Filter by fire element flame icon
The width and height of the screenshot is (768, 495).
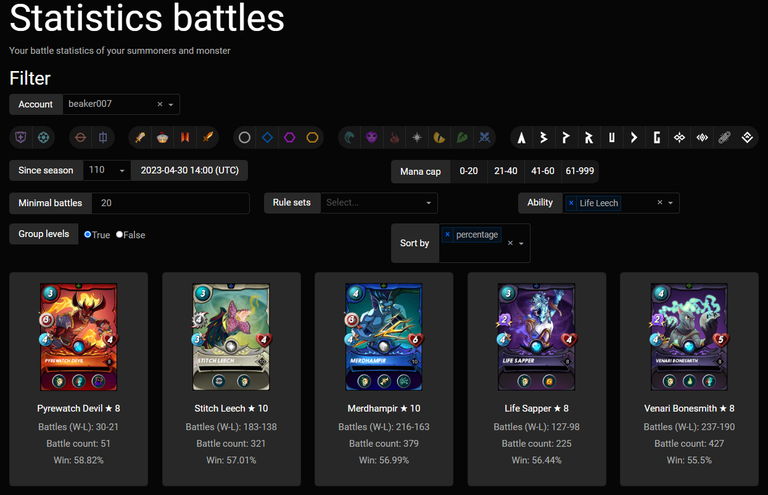click(394, 138)
